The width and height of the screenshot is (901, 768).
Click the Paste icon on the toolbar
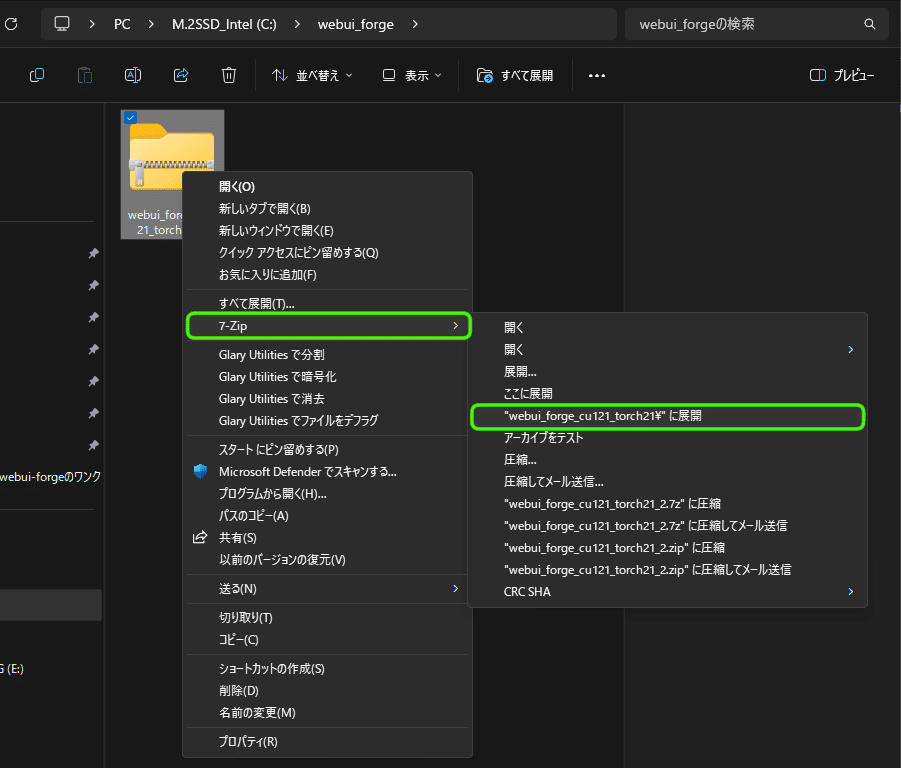(x=84, y=75)
